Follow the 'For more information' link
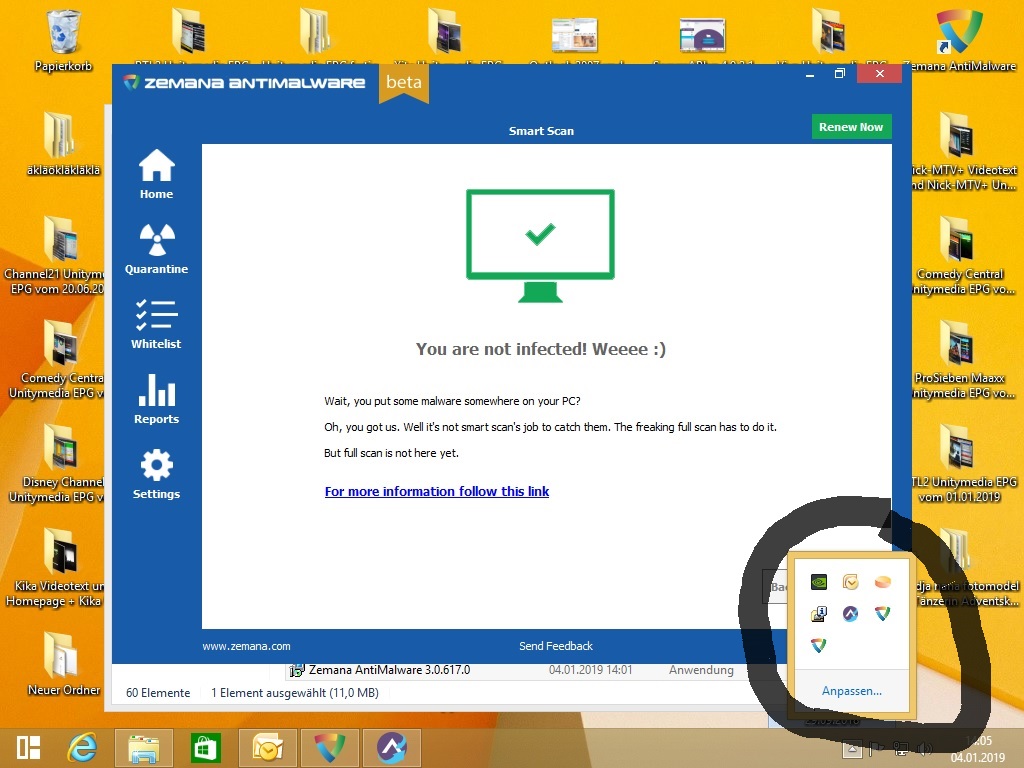 click(437, 491)
